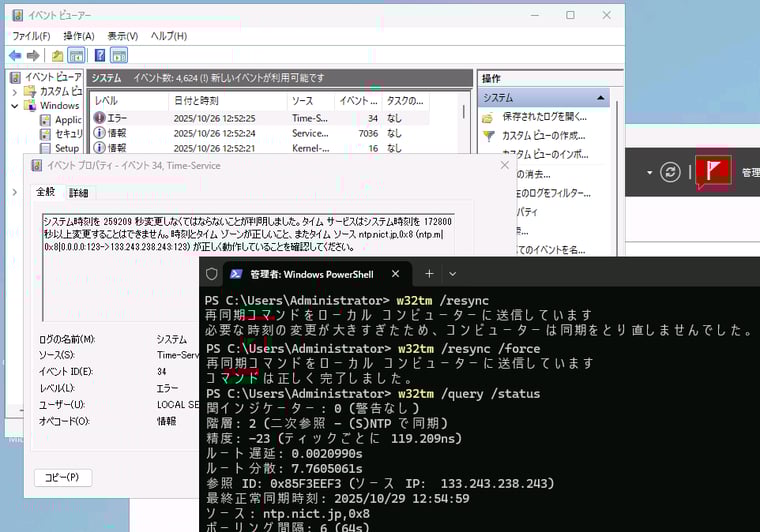
Task: Click the red error icon in event list
Action: click(99, 118)
